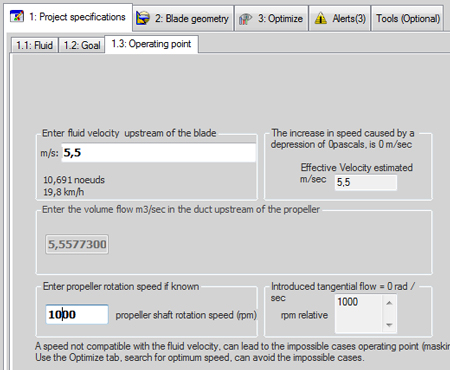
Task: Click the Optimize tab icon
Action: 245,19
